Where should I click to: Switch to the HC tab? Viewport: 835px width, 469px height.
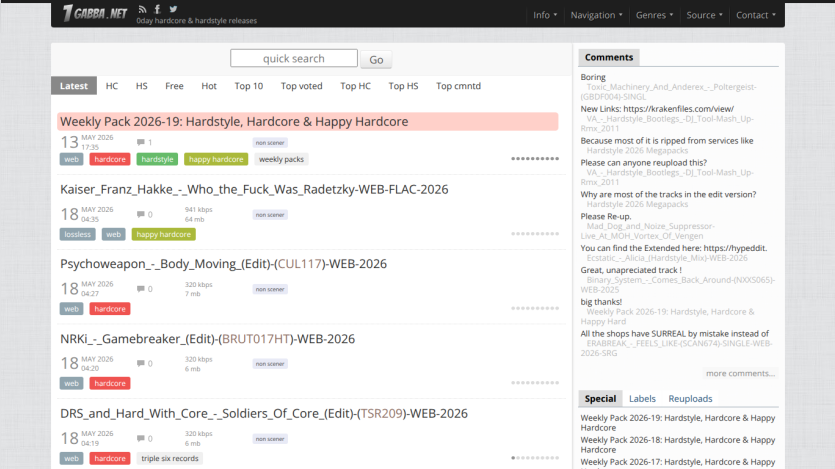coord(112,86)
